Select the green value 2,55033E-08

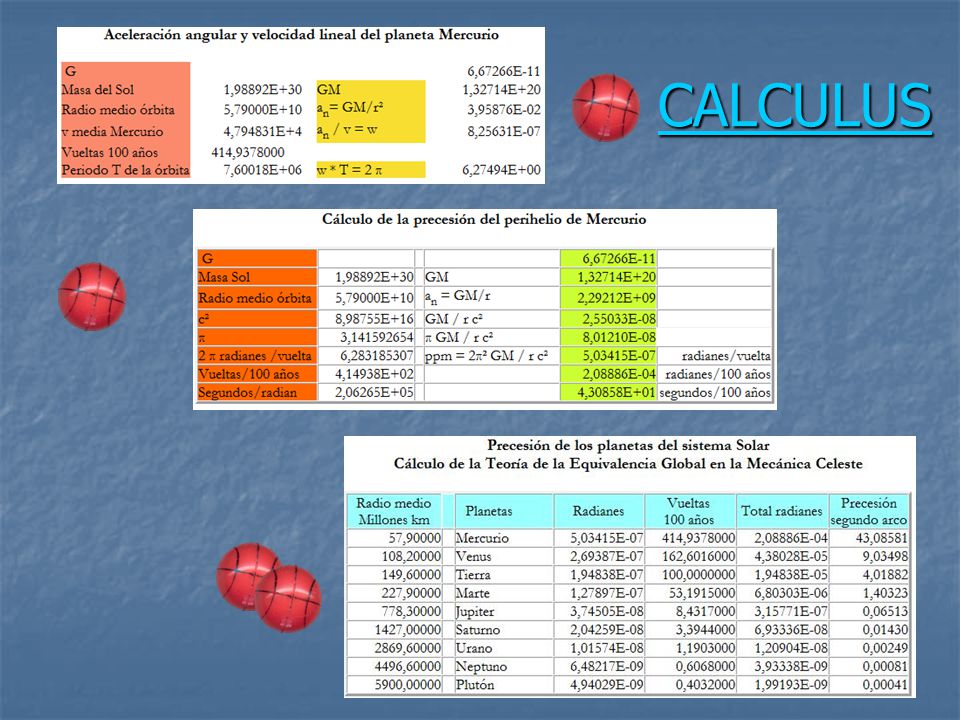[618, 318]
